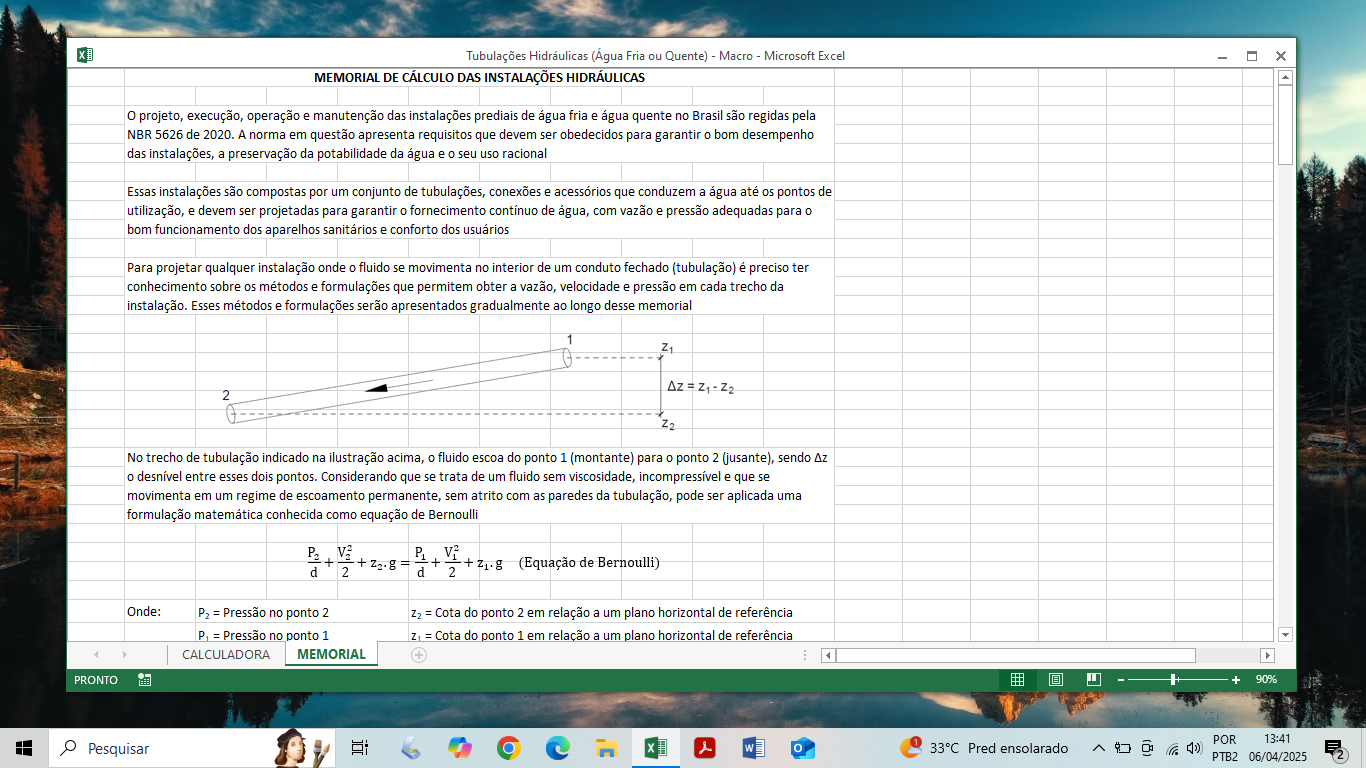1366x768 pixels.
Task: Open zoom dialog via 90% level
Action: coord(1267,680)
